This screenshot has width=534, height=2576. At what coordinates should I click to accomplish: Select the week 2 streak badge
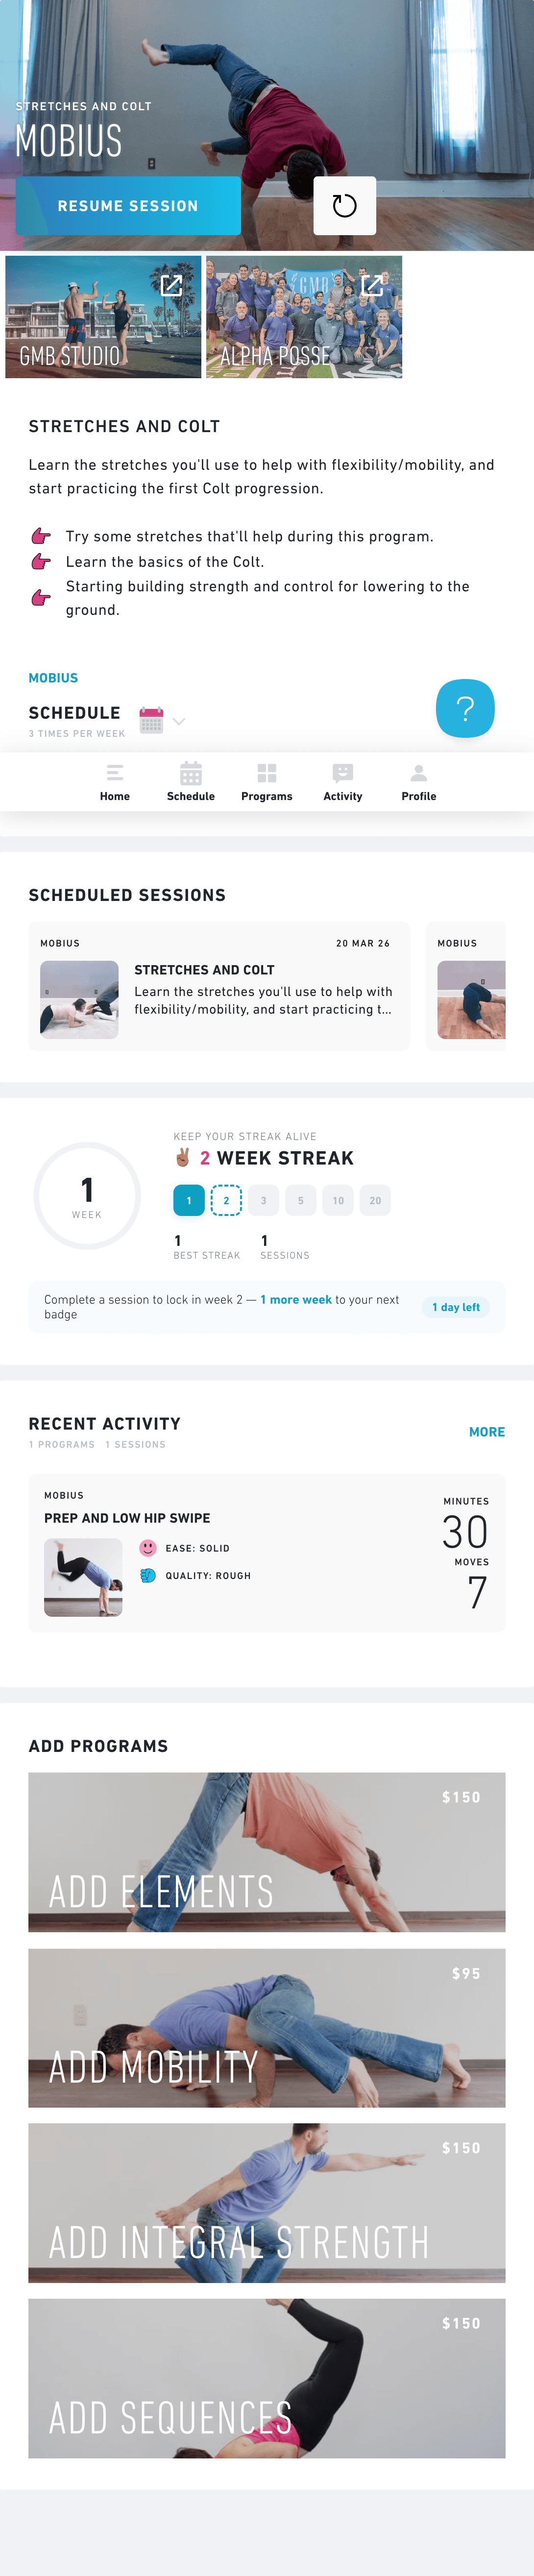(x=226, y=1200)
